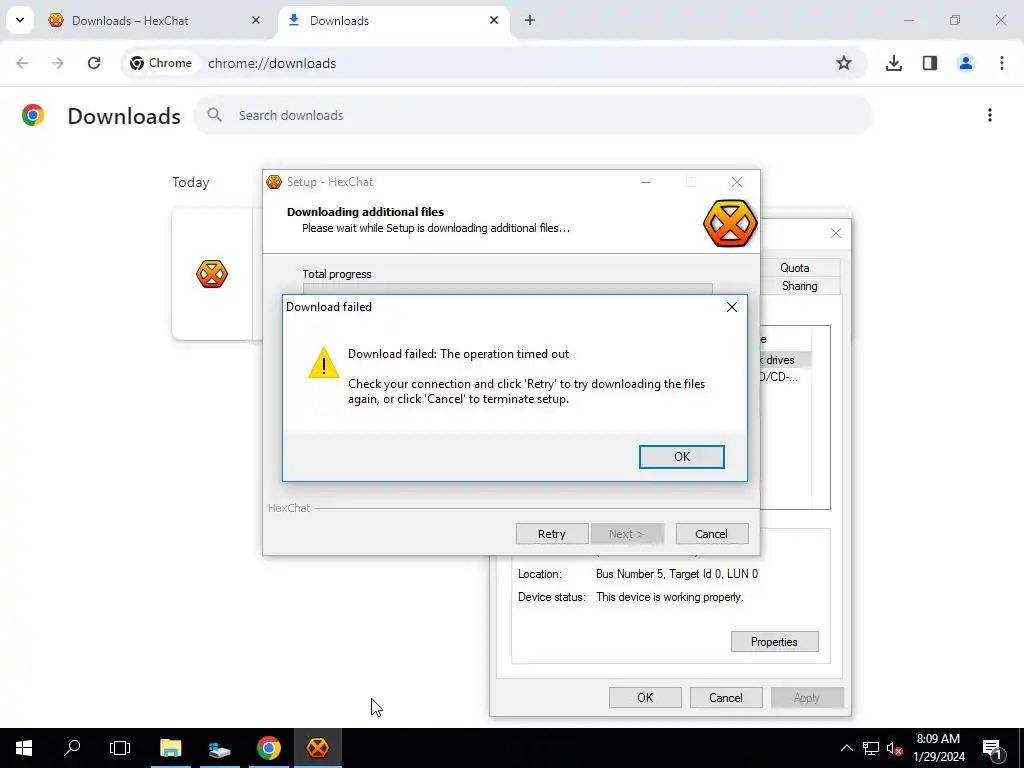
Task: Click the muted volume tray icon
Action: [x=894, y=748]
